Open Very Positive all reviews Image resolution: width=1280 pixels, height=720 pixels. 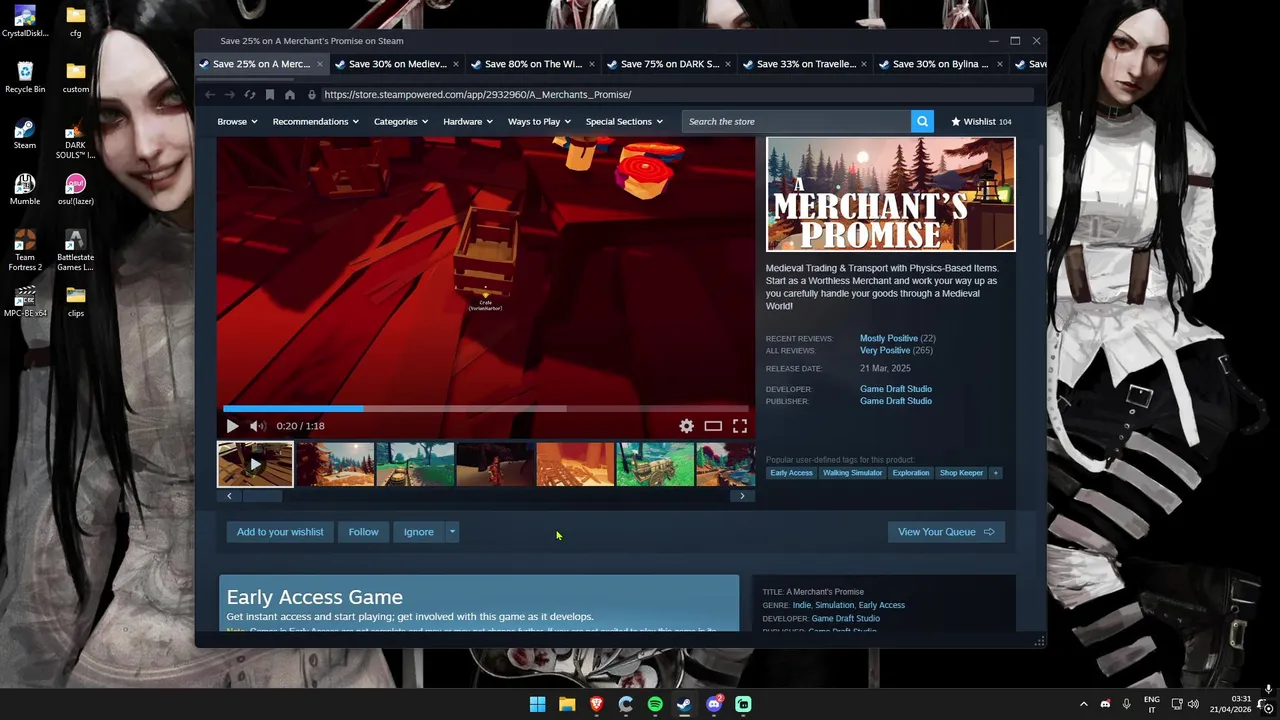click(885, 351)
